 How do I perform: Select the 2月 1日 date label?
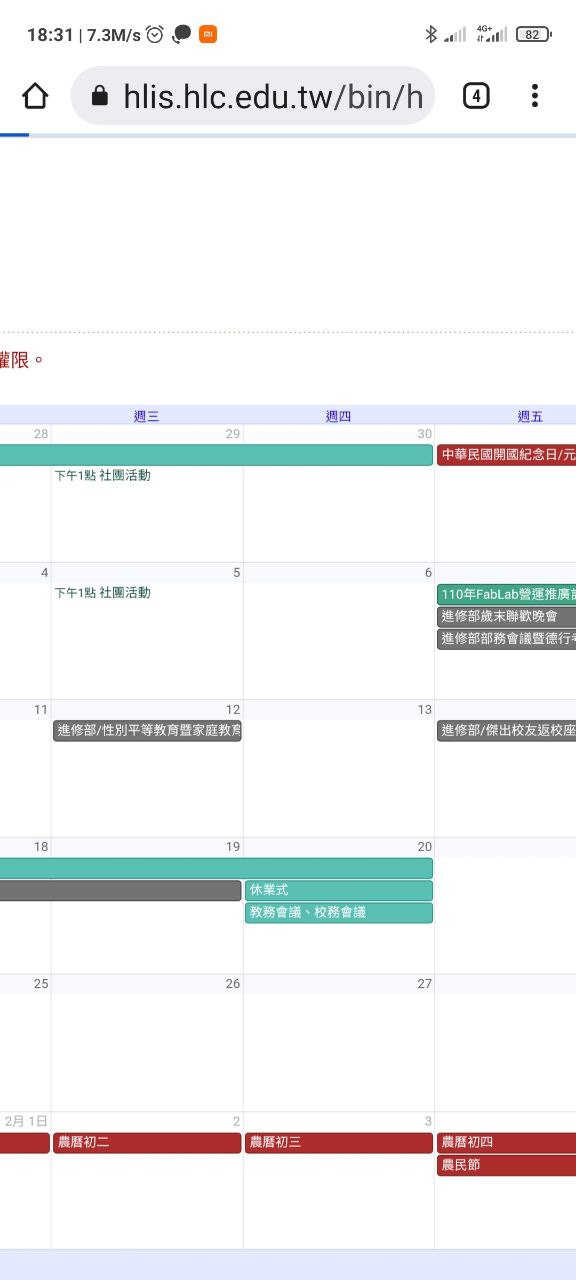pyautogui.click(x=26, y=1121)
